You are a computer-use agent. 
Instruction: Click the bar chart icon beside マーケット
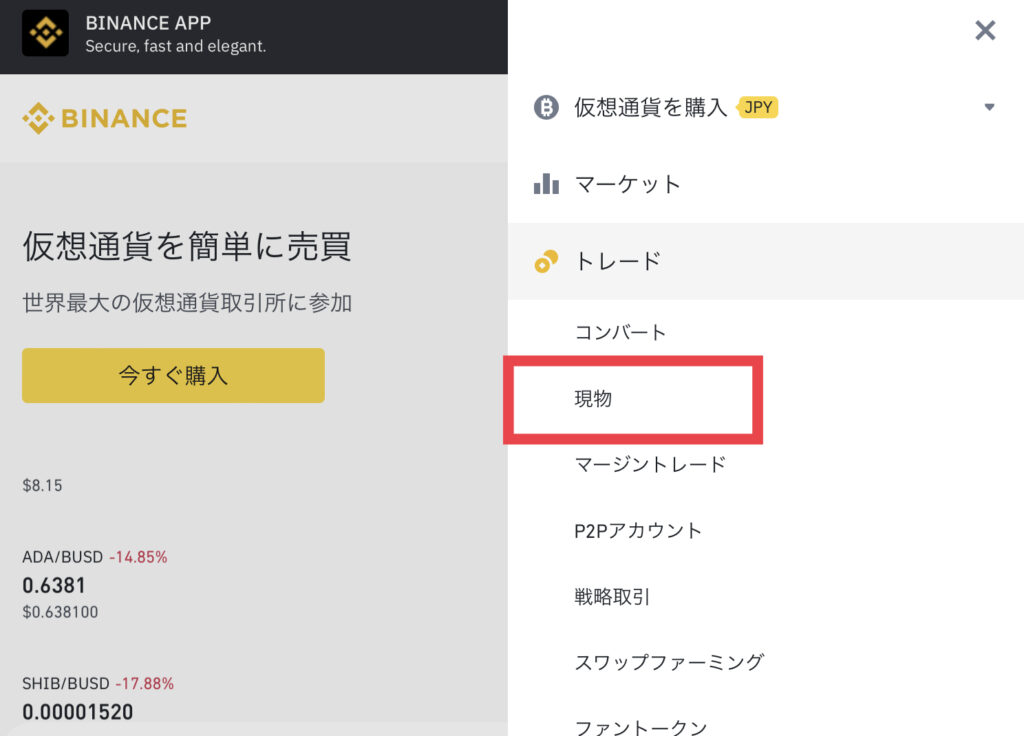point(546,184)
